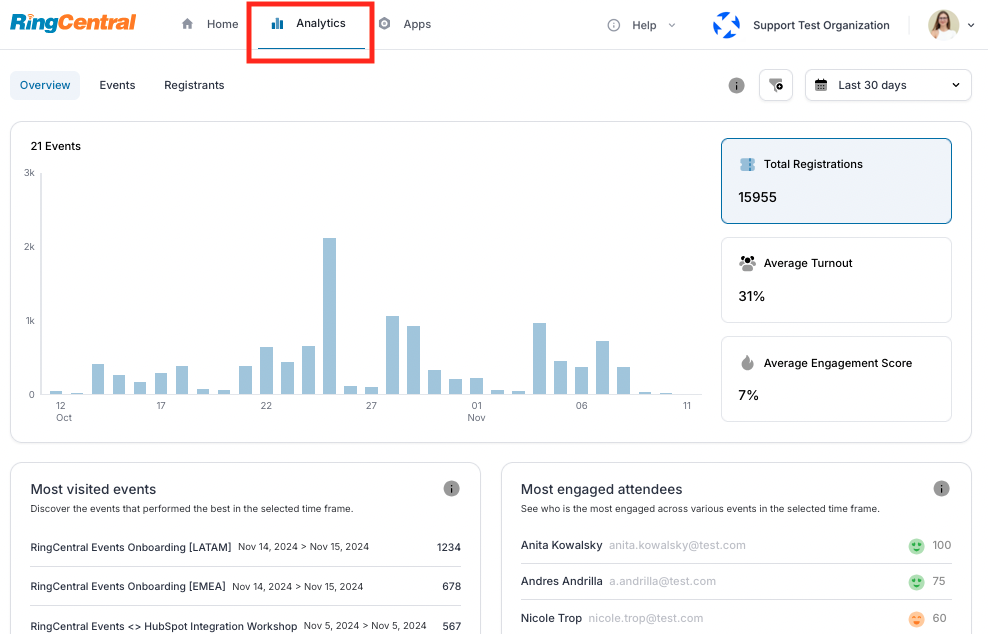988x634 pixels.
Task: Open Anita Kowalsky attendee row
Action: [x=736, y=545]
